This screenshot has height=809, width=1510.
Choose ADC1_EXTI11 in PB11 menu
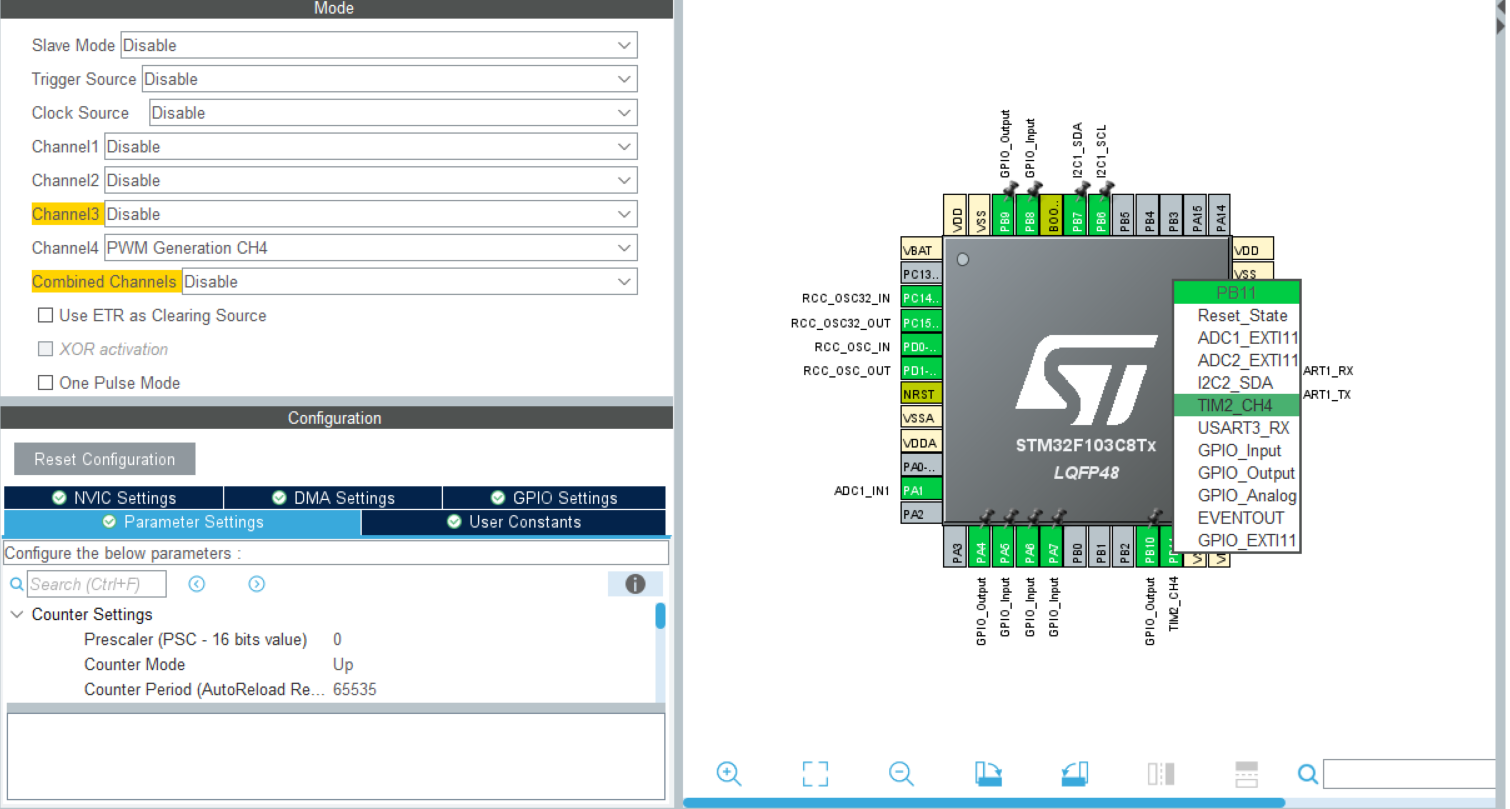(1236, 338)
